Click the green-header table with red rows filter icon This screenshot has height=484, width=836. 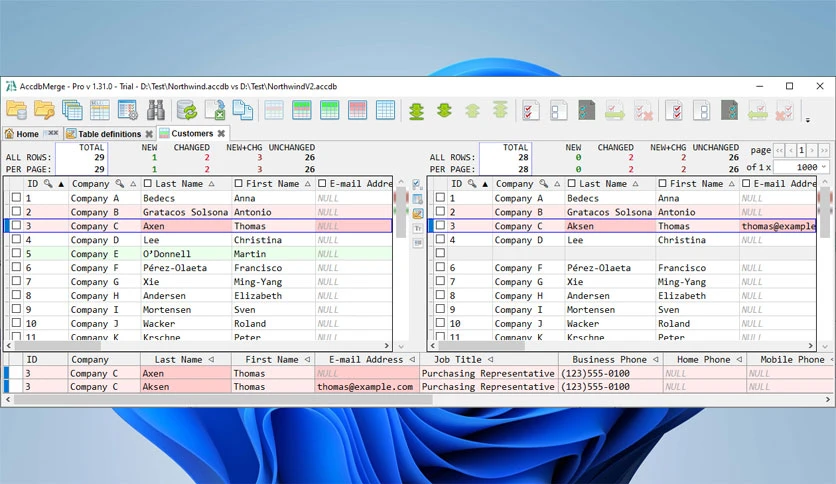[x=302, y=110]
